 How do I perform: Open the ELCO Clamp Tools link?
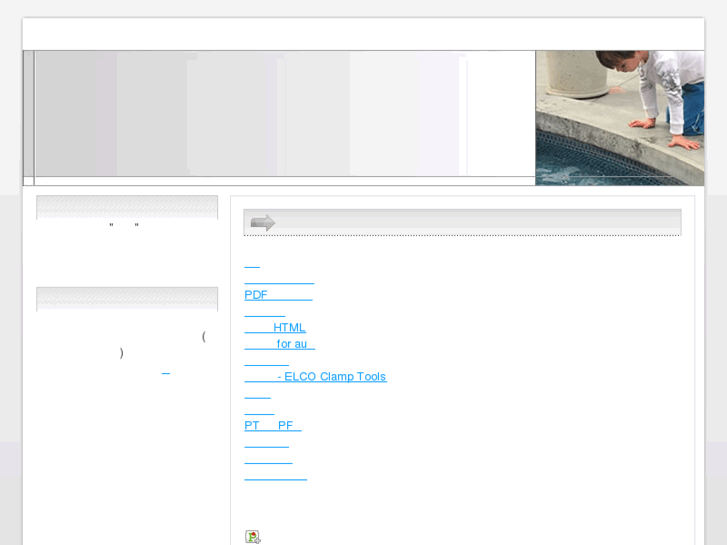315,376
